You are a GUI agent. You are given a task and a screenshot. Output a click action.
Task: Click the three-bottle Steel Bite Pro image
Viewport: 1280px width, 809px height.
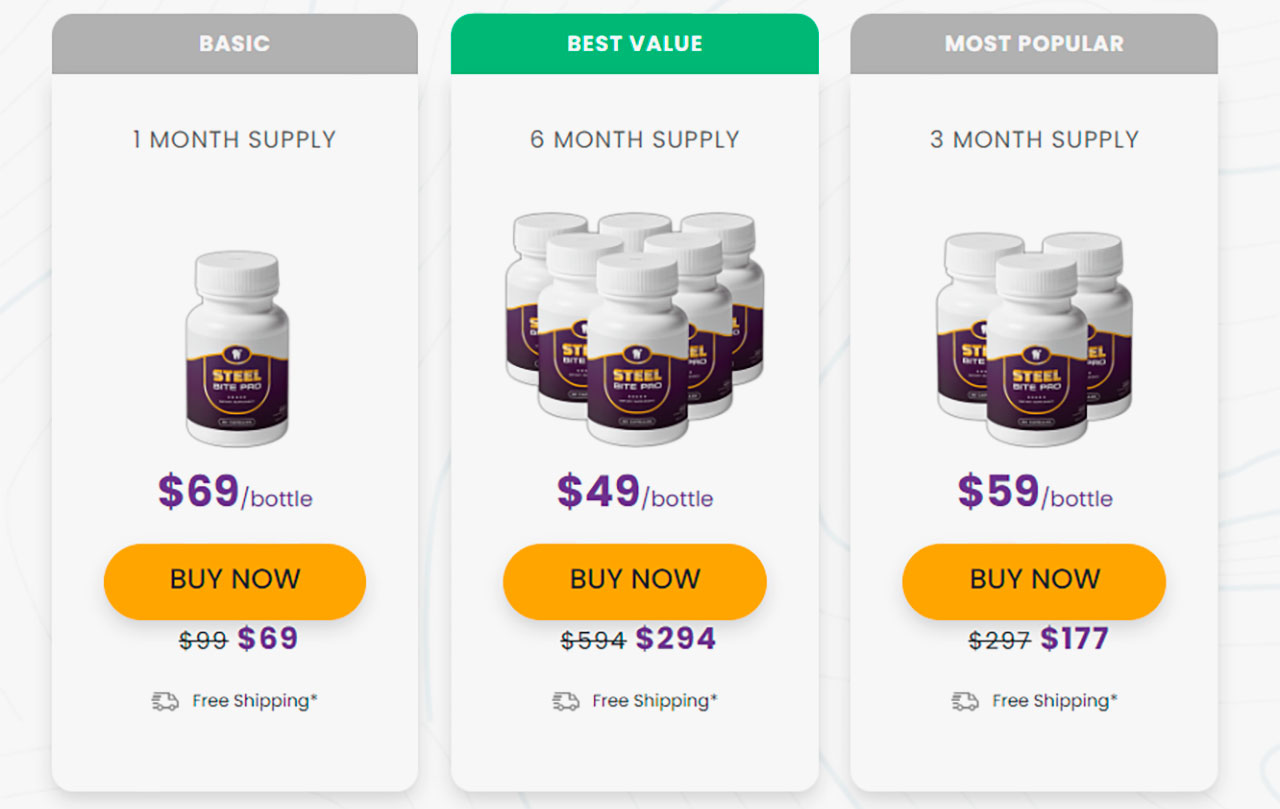click(x=1034, y=338)
